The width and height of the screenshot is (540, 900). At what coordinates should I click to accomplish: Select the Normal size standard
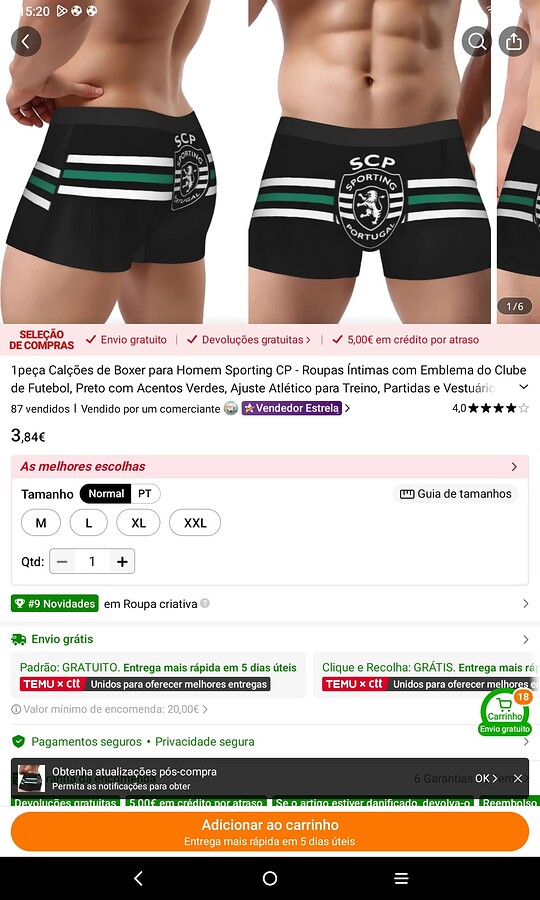pos(106,494)
